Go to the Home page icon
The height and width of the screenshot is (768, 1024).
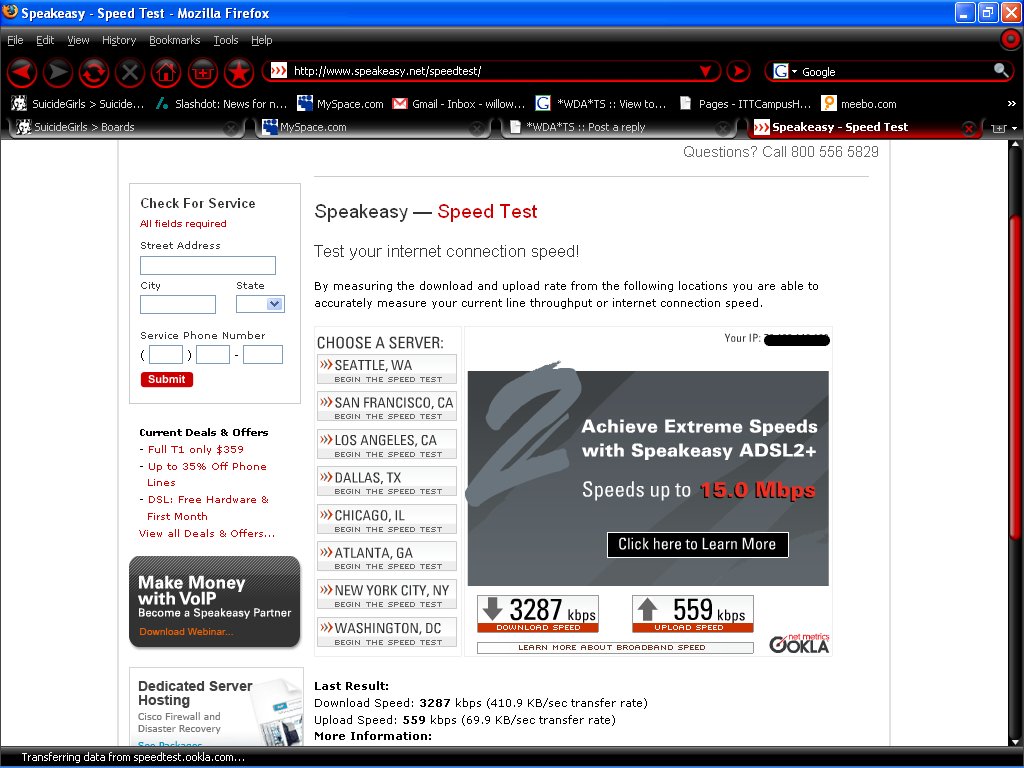click(x=166, y=72)
